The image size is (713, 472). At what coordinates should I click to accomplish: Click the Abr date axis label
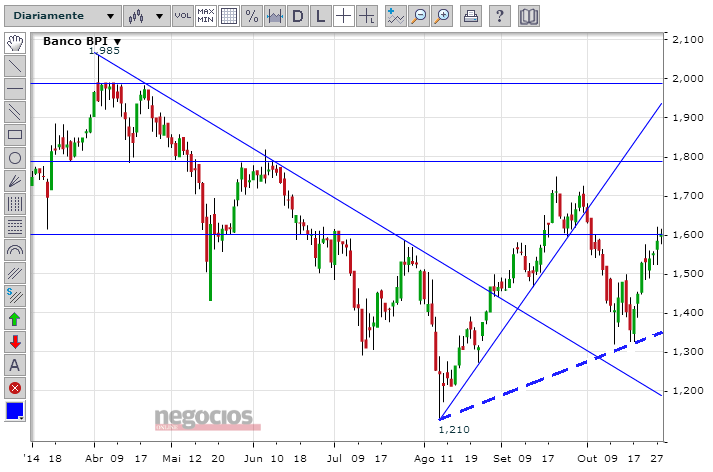[94, 458]
